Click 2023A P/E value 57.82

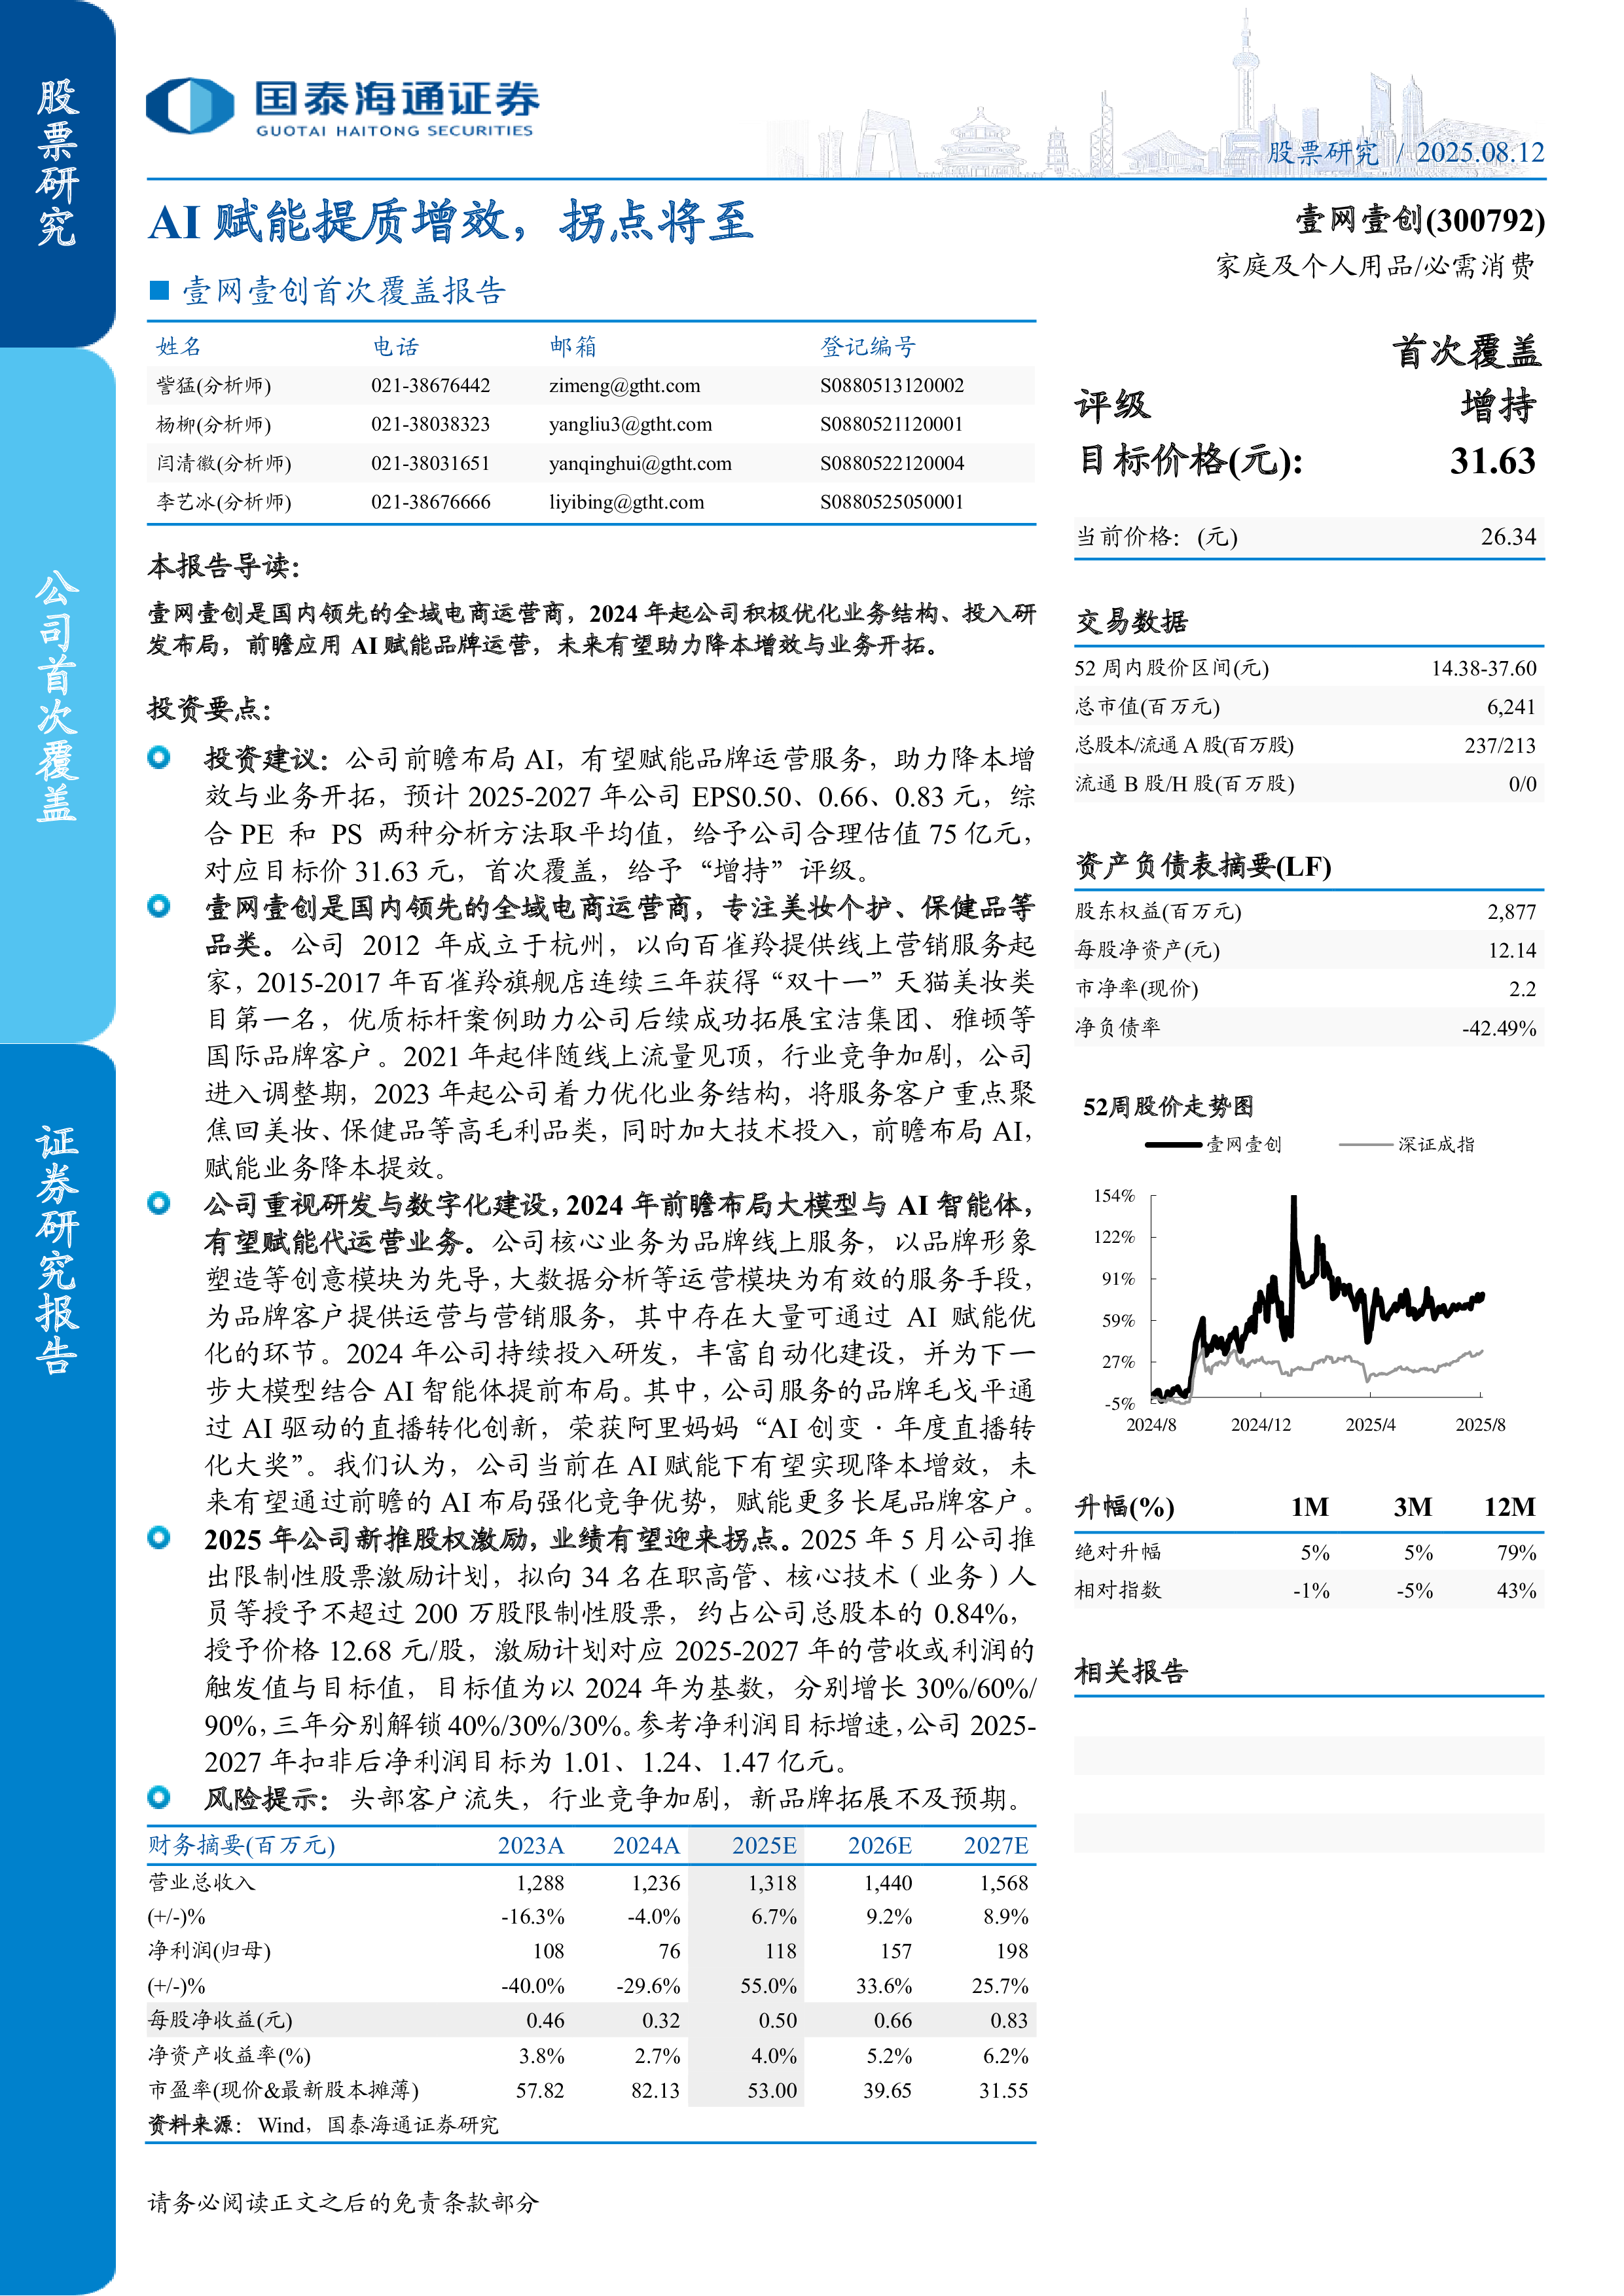click(540, 2090)
